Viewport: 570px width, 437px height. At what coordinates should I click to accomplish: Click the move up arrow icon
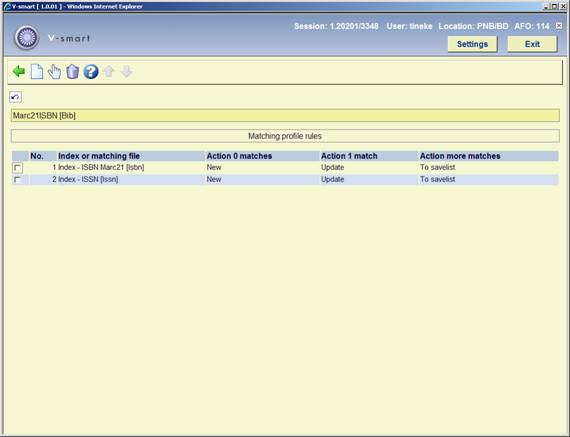109,72
